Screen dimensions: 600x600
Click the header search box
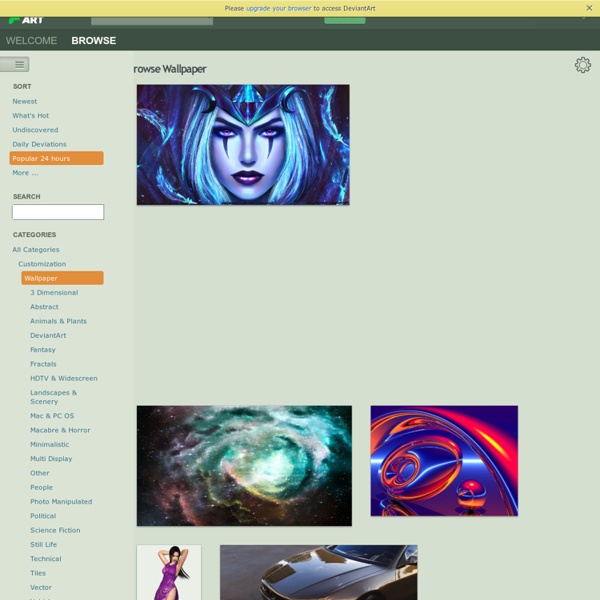(x=152, y=21)
